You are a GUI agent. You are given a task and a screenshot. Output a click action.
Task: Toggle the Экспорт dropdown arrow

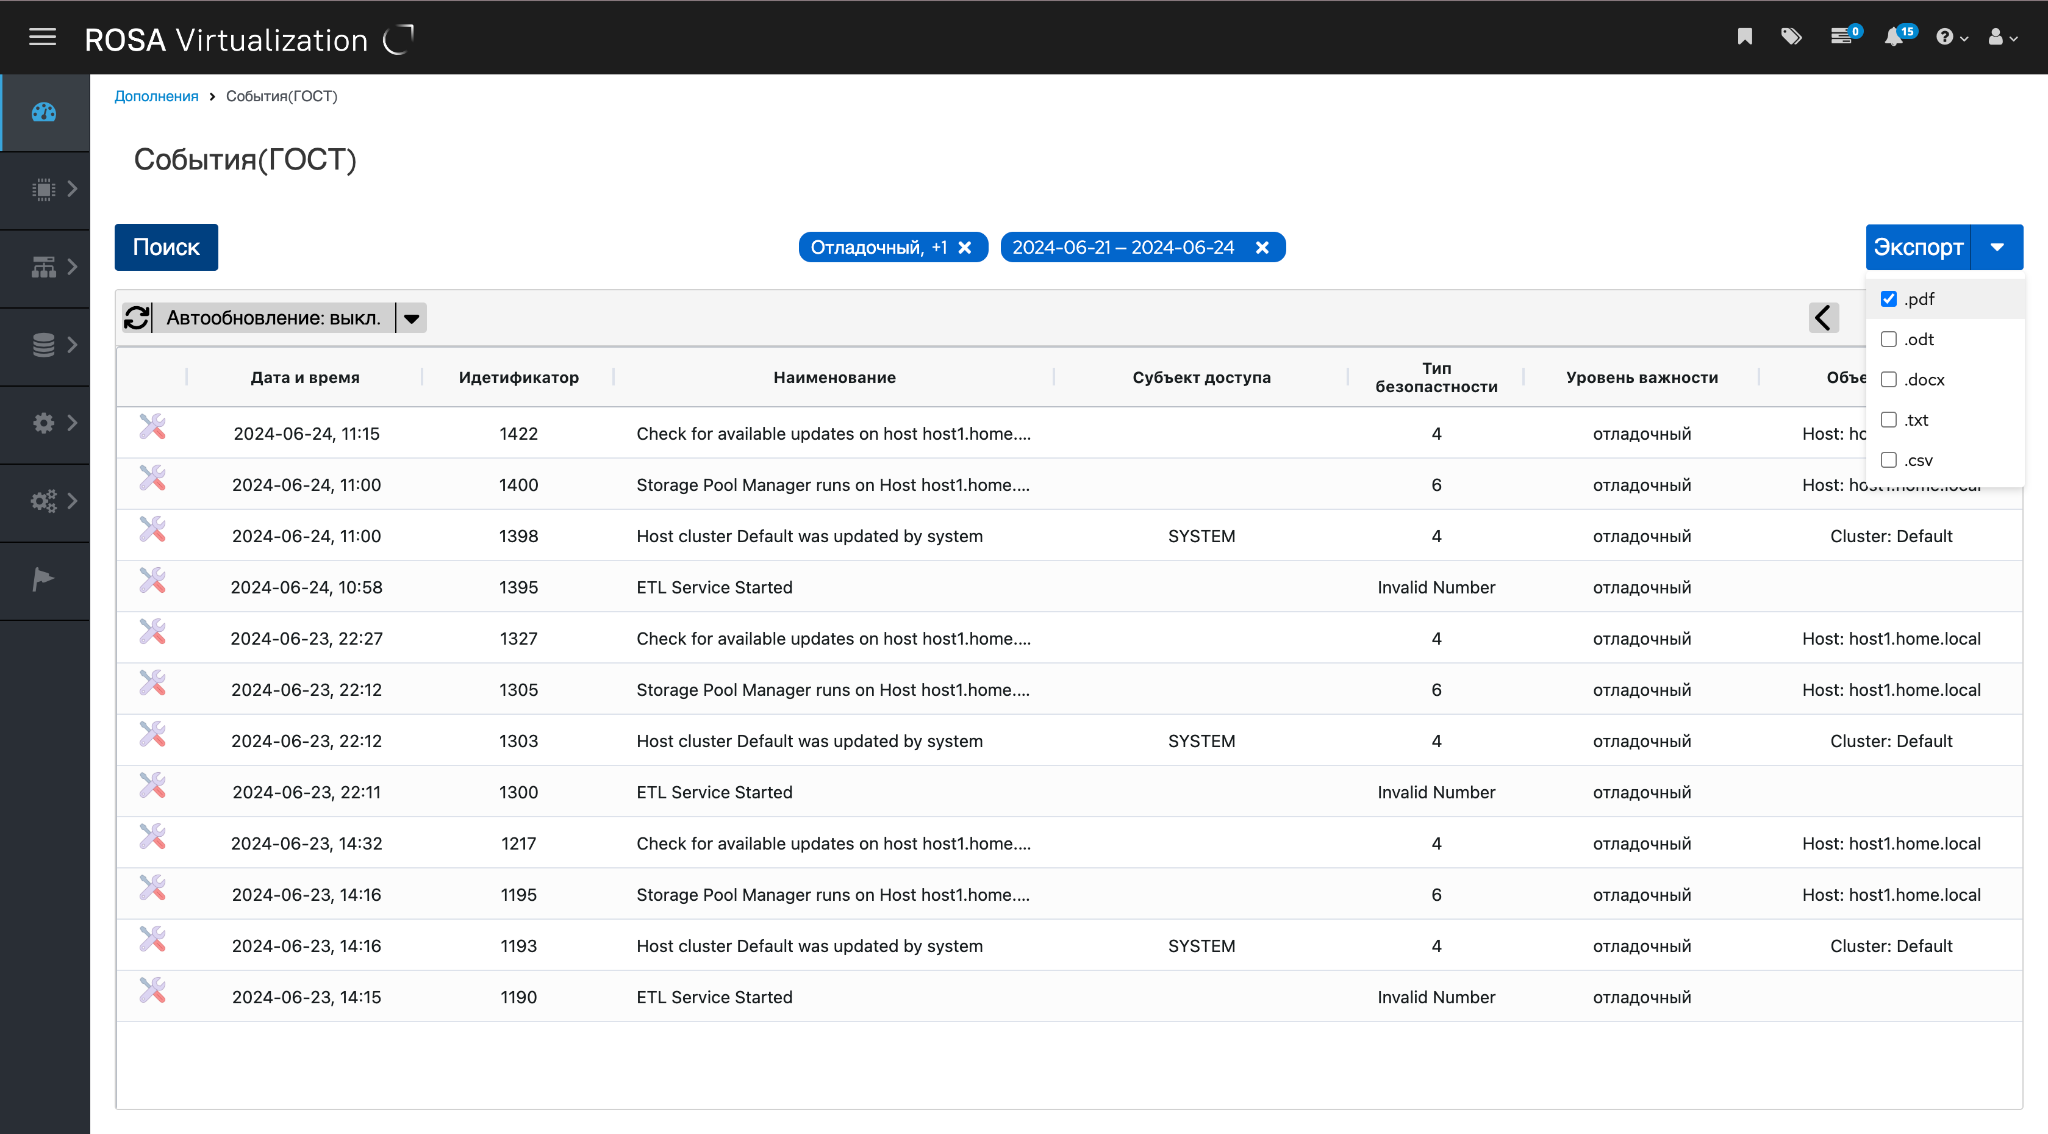coord(1997,247)
